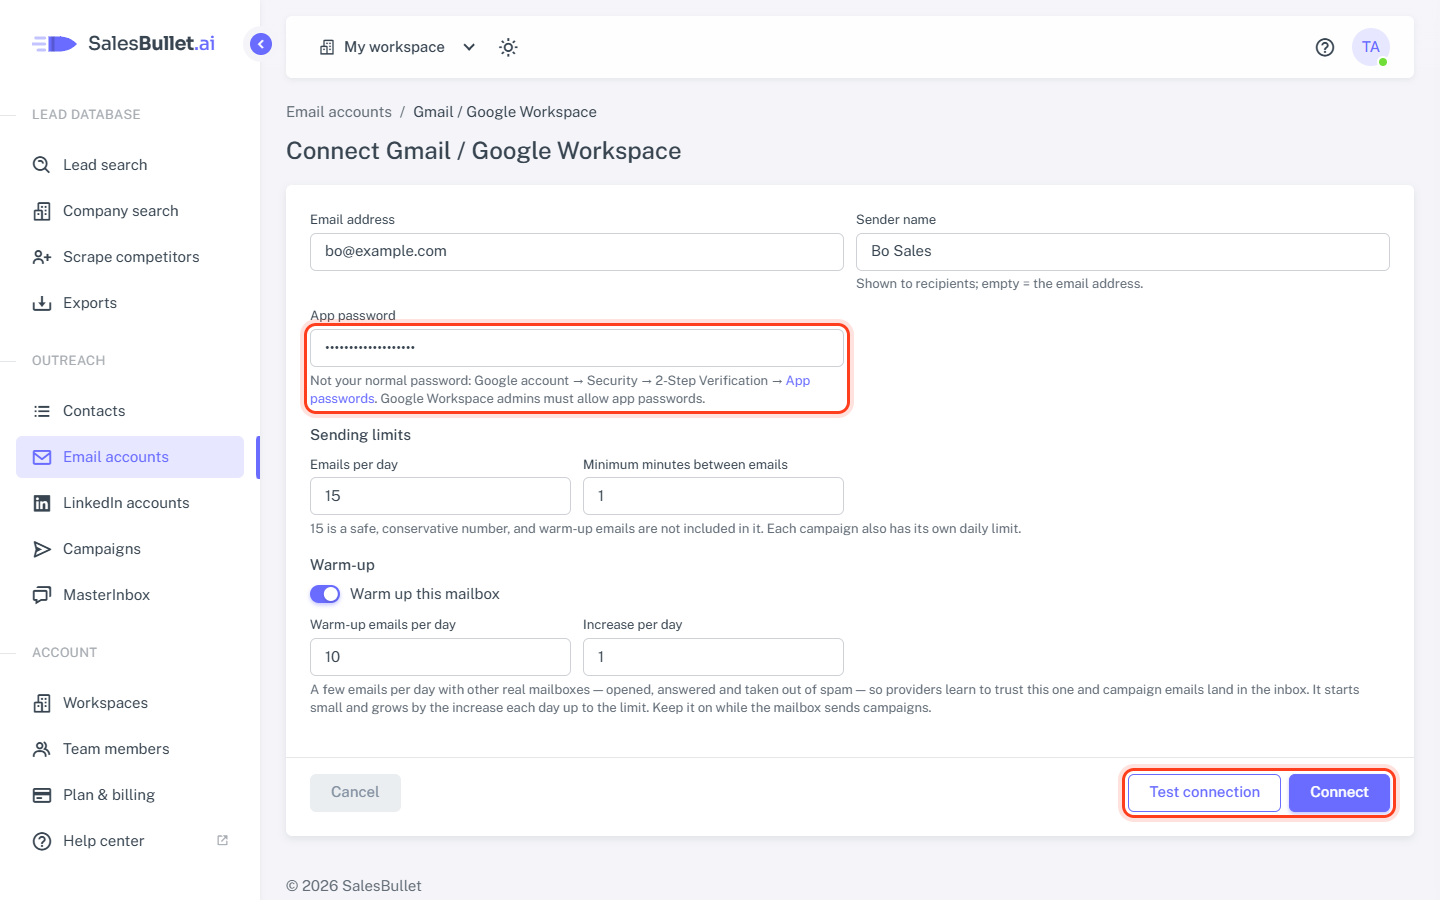Focus the Sender name field
Image resolution: width=1440 pixels, height=900 pixels.
[1123, 252]
